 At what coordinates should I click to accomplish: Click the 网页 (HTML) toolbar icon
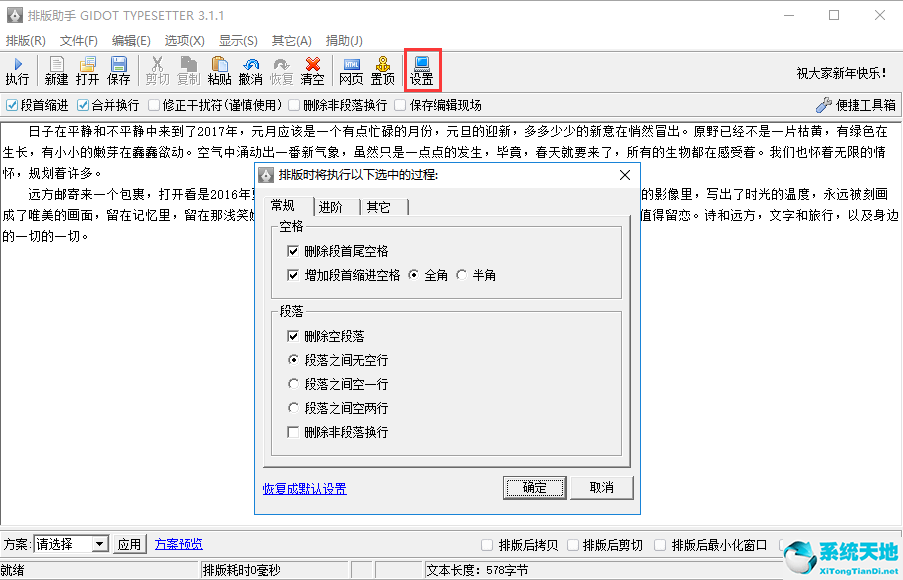point(351,69)
